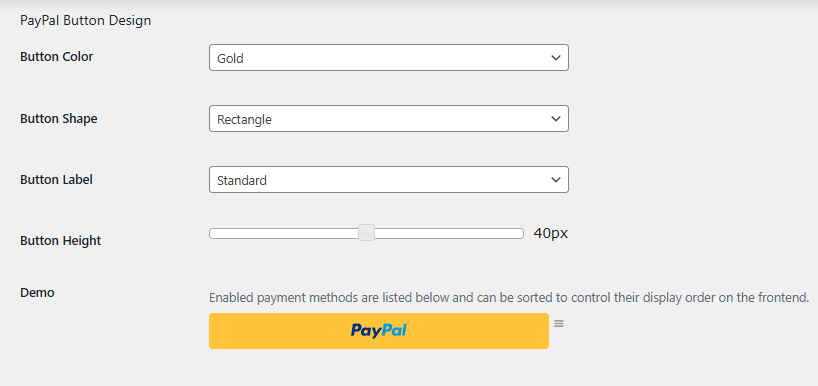
Task: Click the Button Height slider thumb
Action: [367, 233]
